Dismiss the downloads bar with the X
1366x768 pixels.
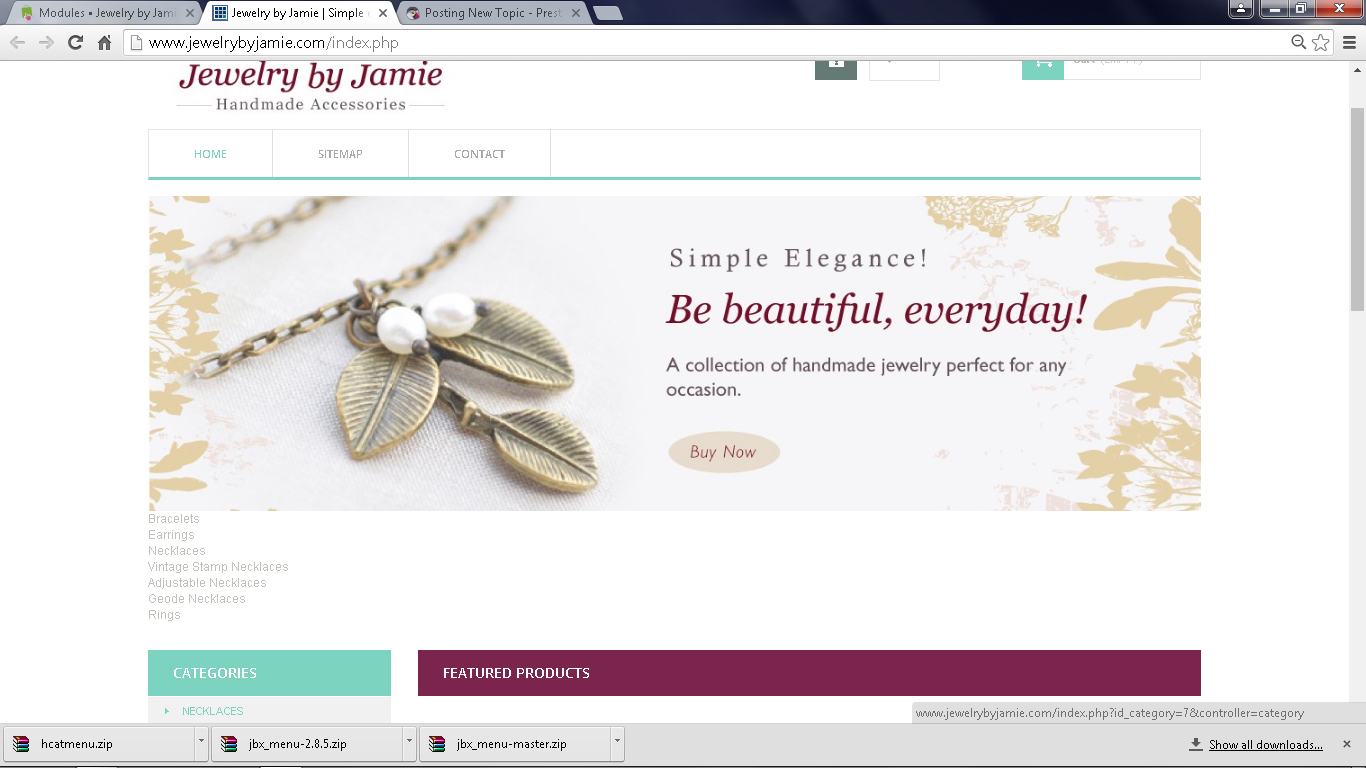tap(1346, 744)
